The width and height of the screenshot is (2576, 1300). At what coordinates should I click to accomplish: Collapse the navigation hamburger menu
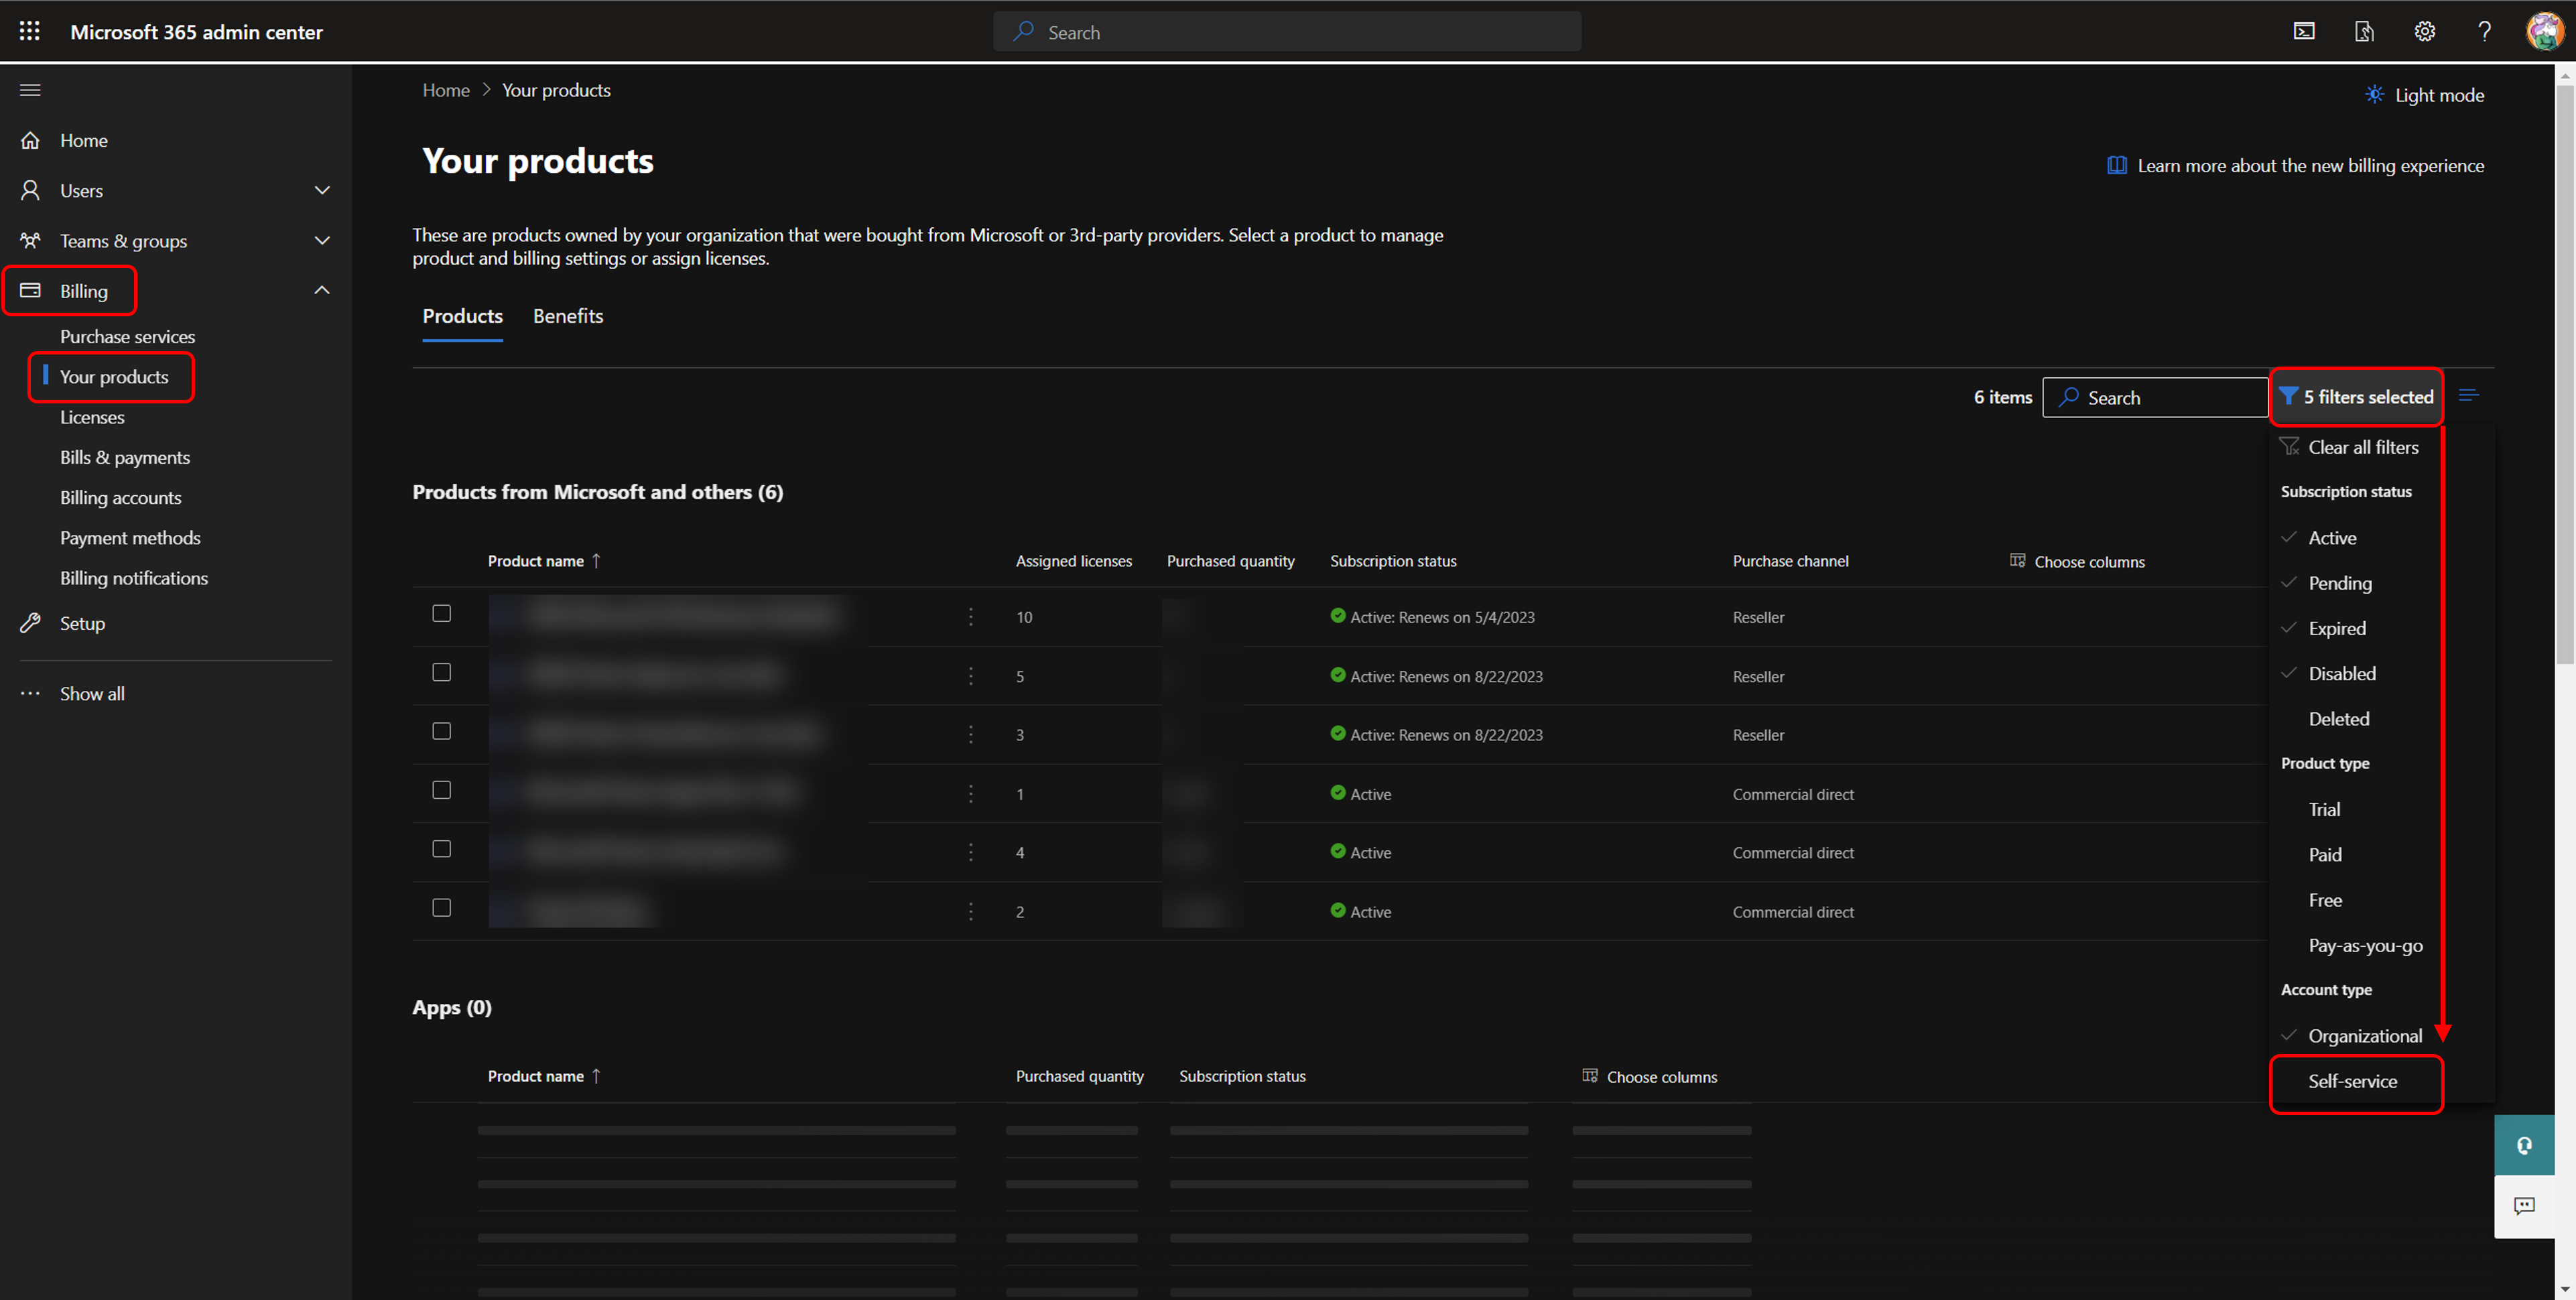[30, 90]
